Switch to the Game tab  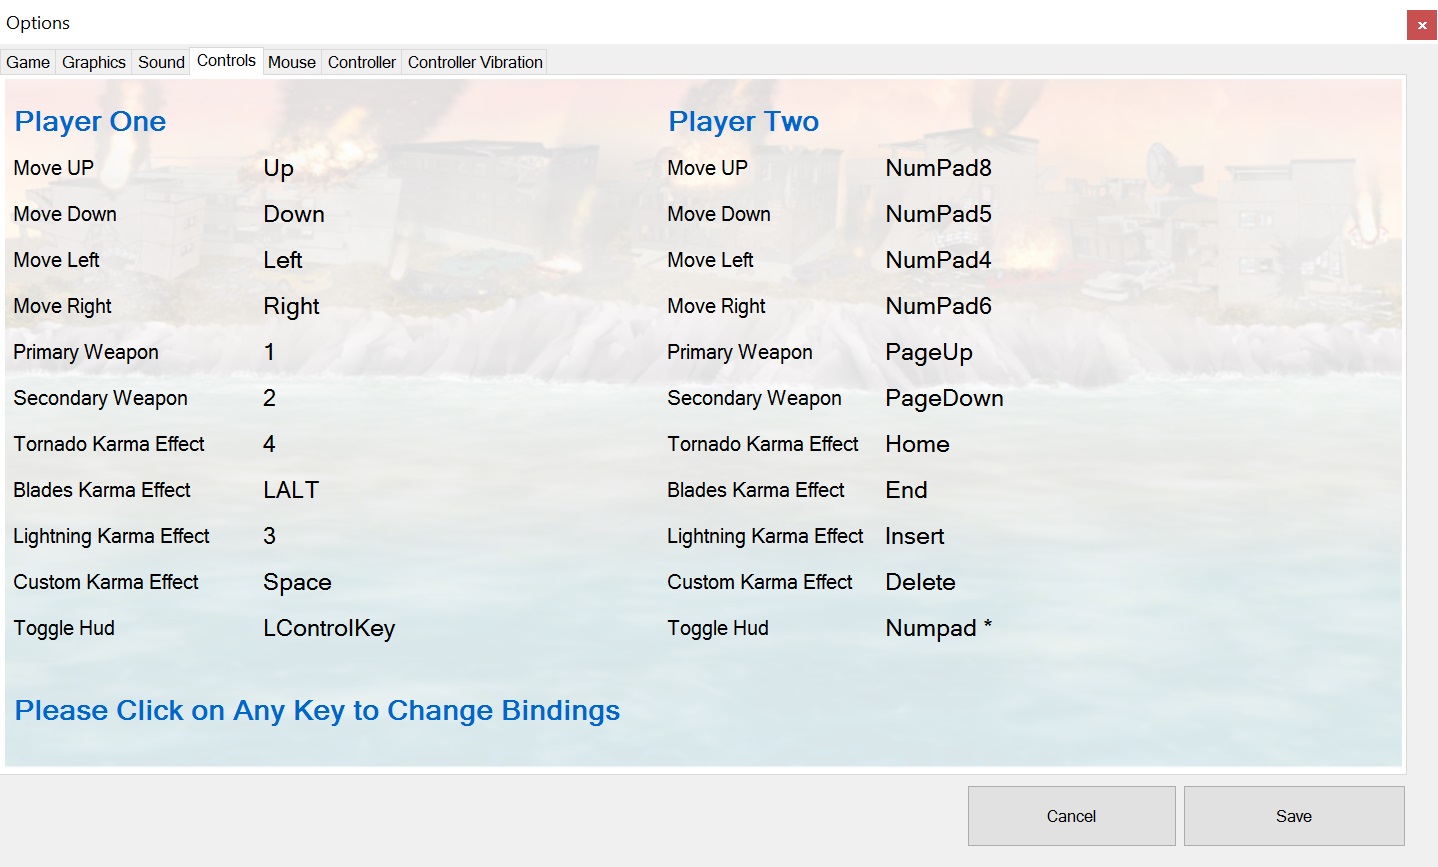[27, 62]
